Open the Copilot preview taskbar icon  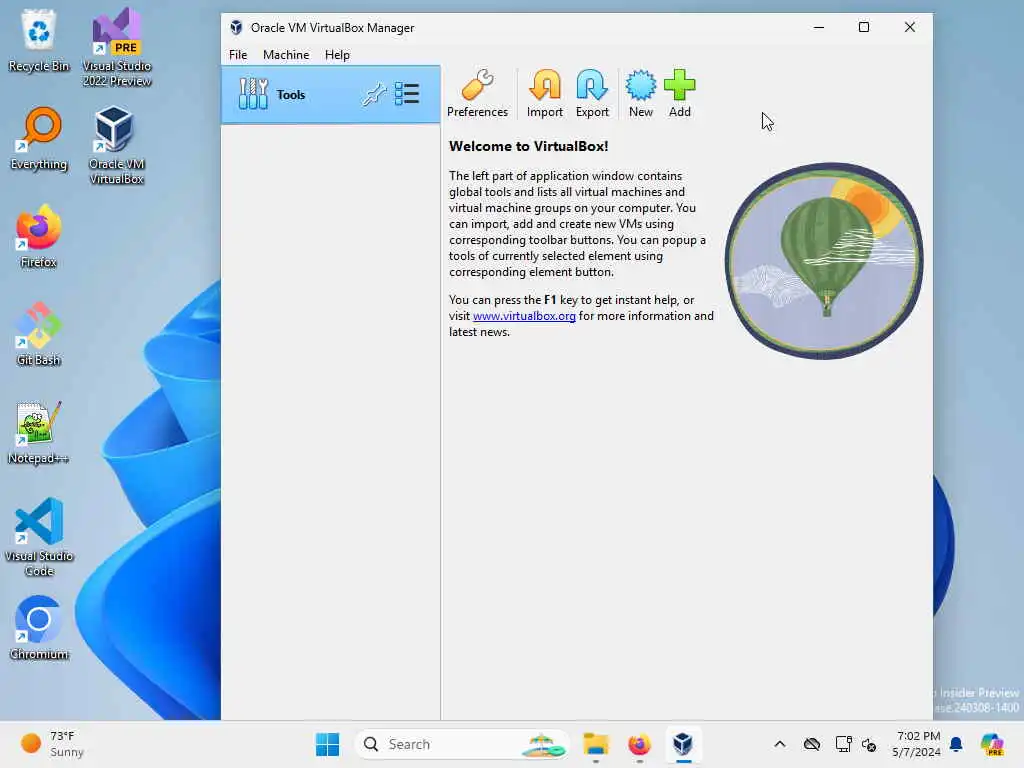tap(992, 744)
